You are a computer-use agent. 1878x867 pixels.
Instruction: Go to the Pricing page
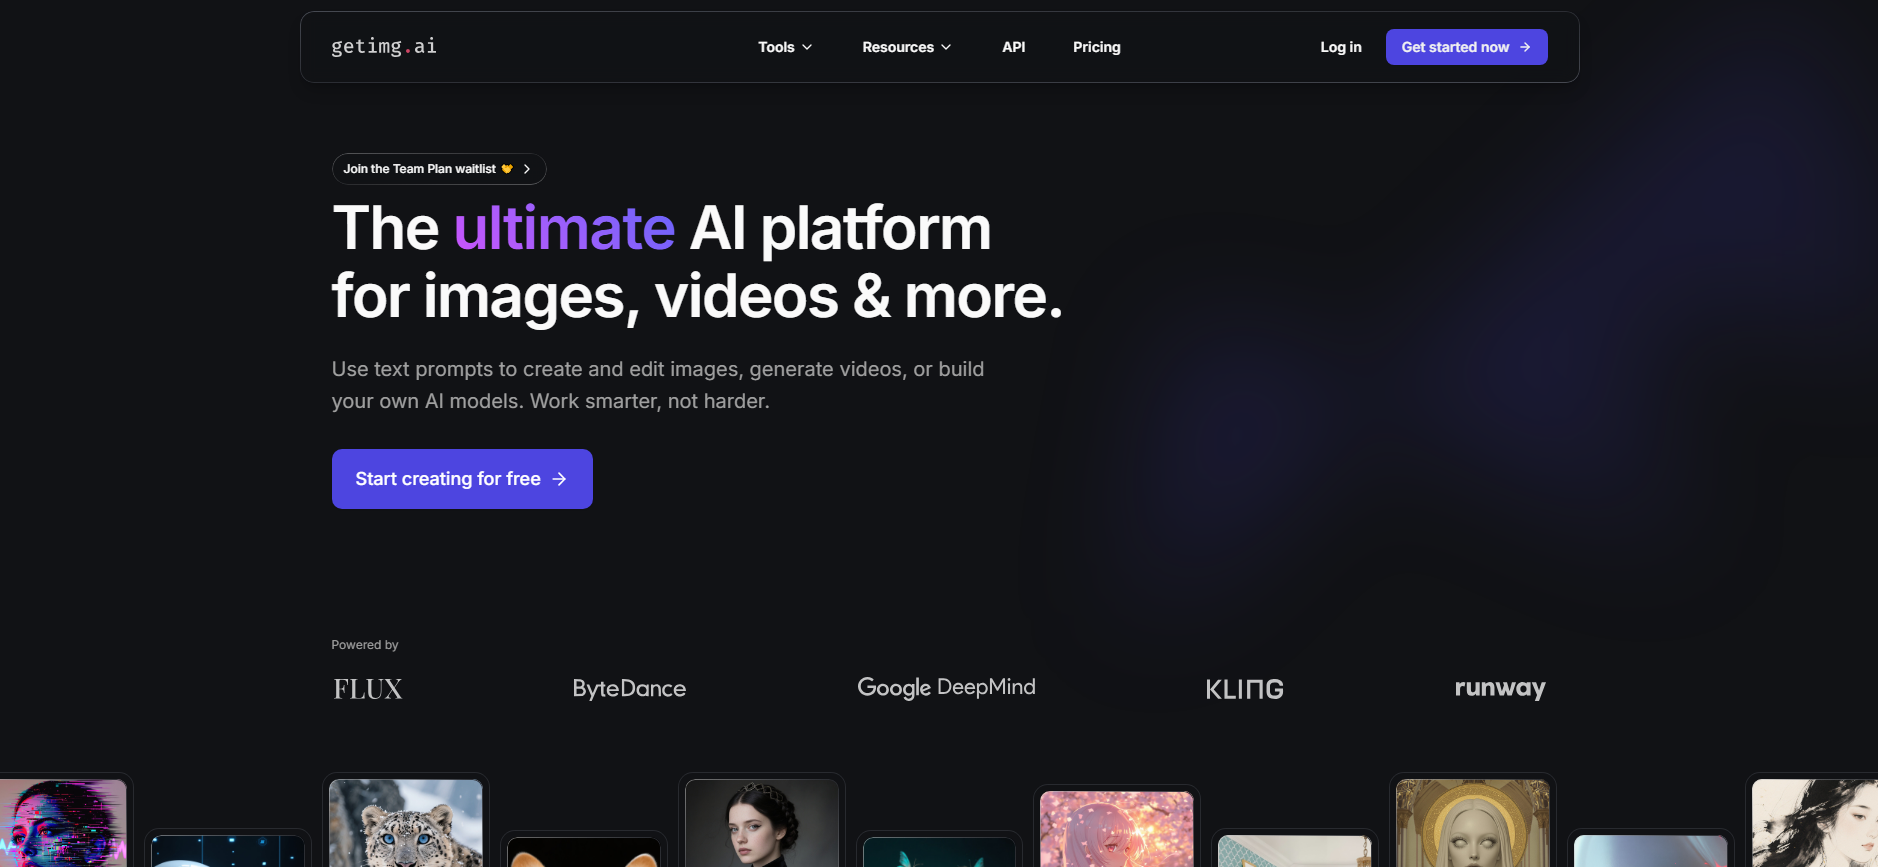[x=1096, y=47]
